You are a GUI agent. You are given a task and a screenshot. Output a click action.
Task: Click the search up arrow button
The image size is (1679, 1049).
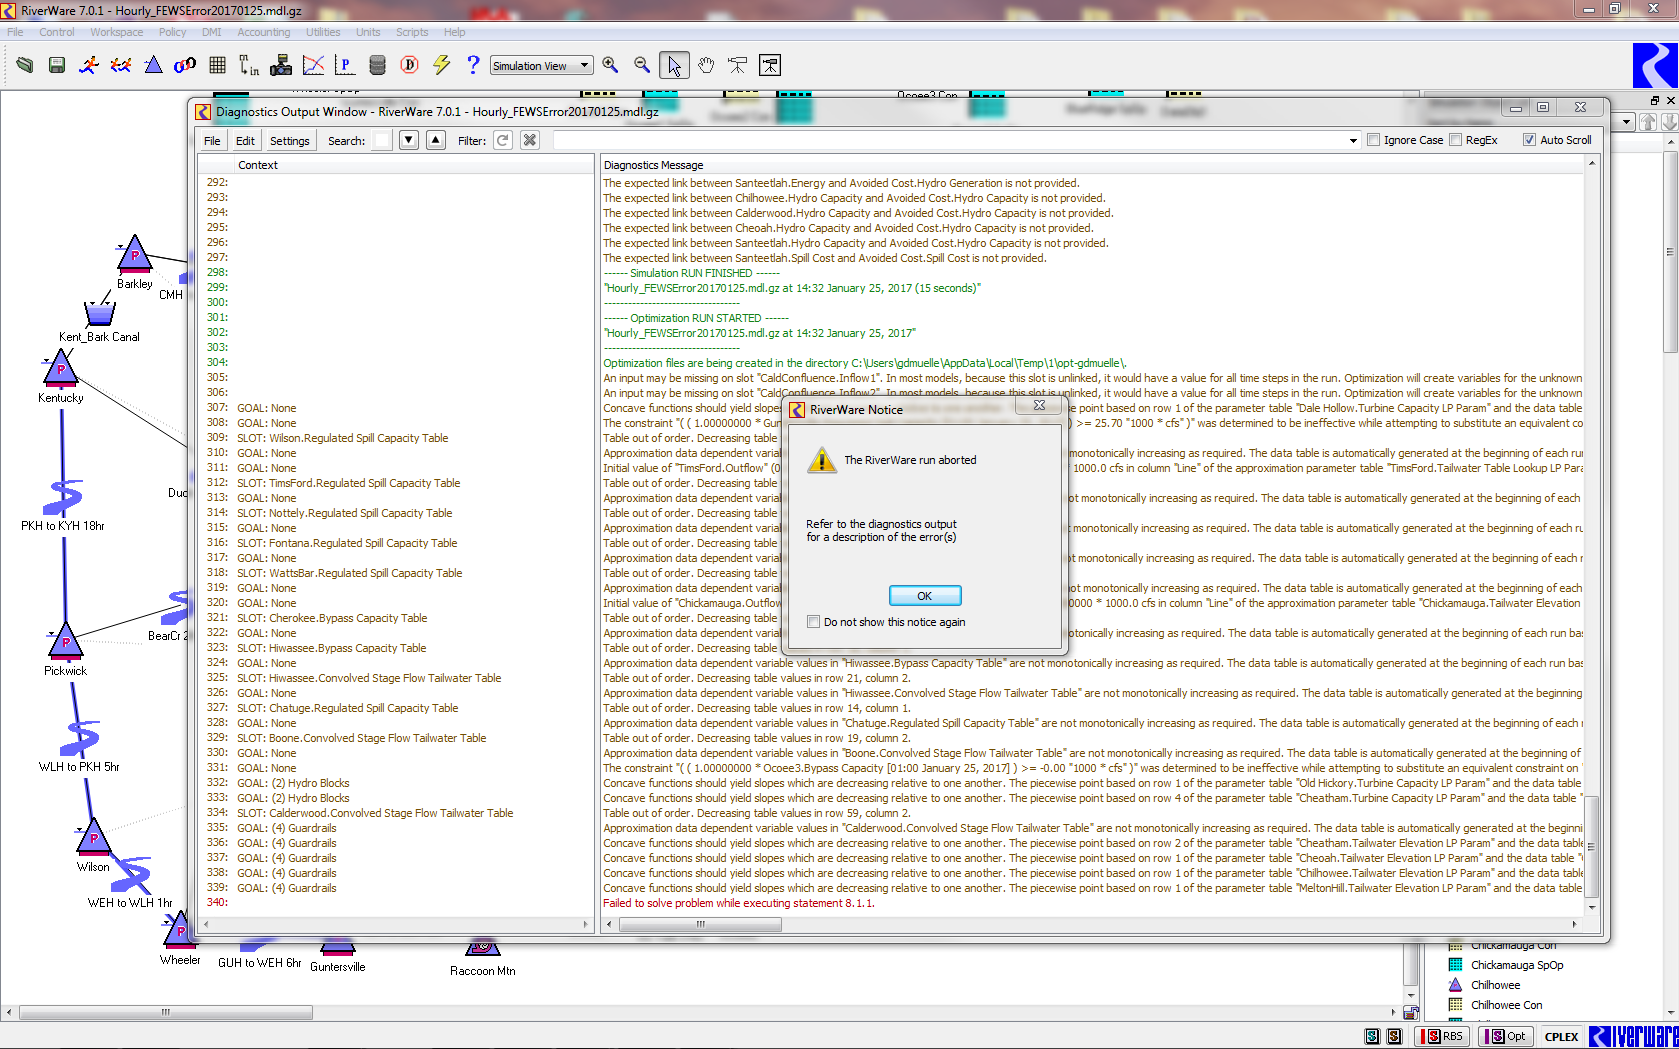pyautogui.click(x=436, y=140)
